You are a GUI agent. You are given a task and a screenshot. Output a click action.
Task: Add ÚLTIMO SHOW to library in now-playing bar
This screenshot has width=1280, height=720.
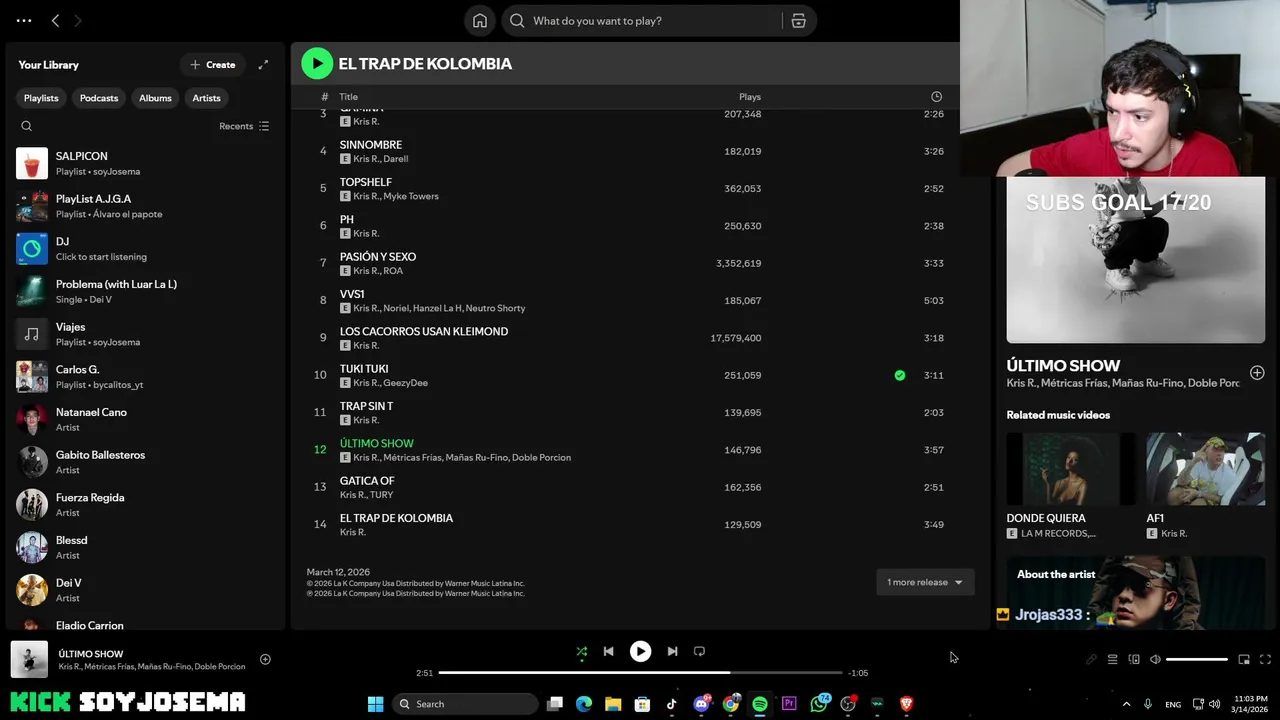[265, 659]
